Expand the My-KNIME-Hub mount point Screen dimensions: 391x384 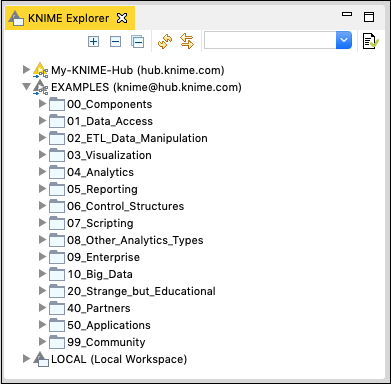(x=26, y=70)
